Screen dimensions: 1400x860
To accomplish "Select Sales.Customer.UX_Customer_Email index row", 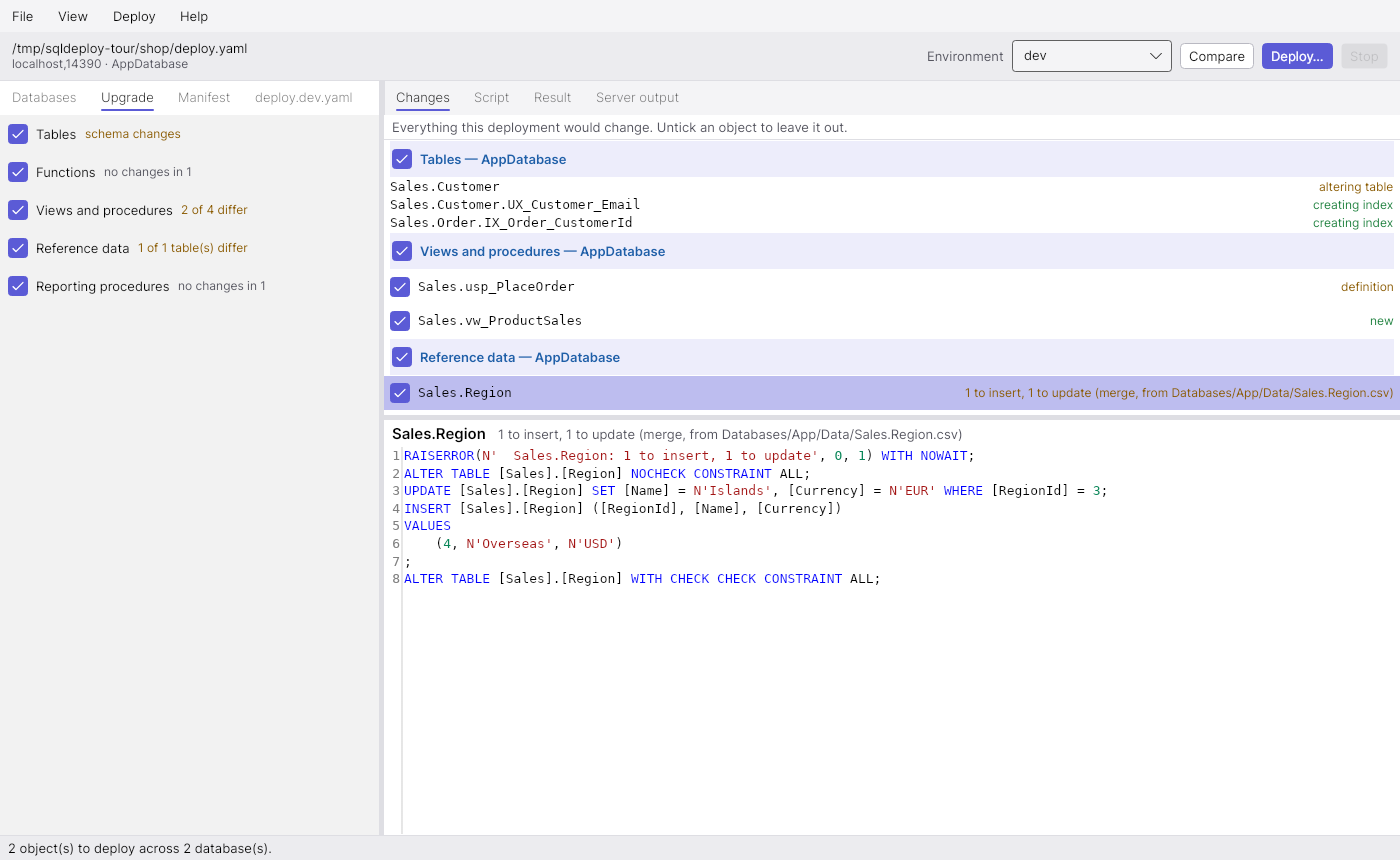I will pyautogui.click(x=891, y=205).
